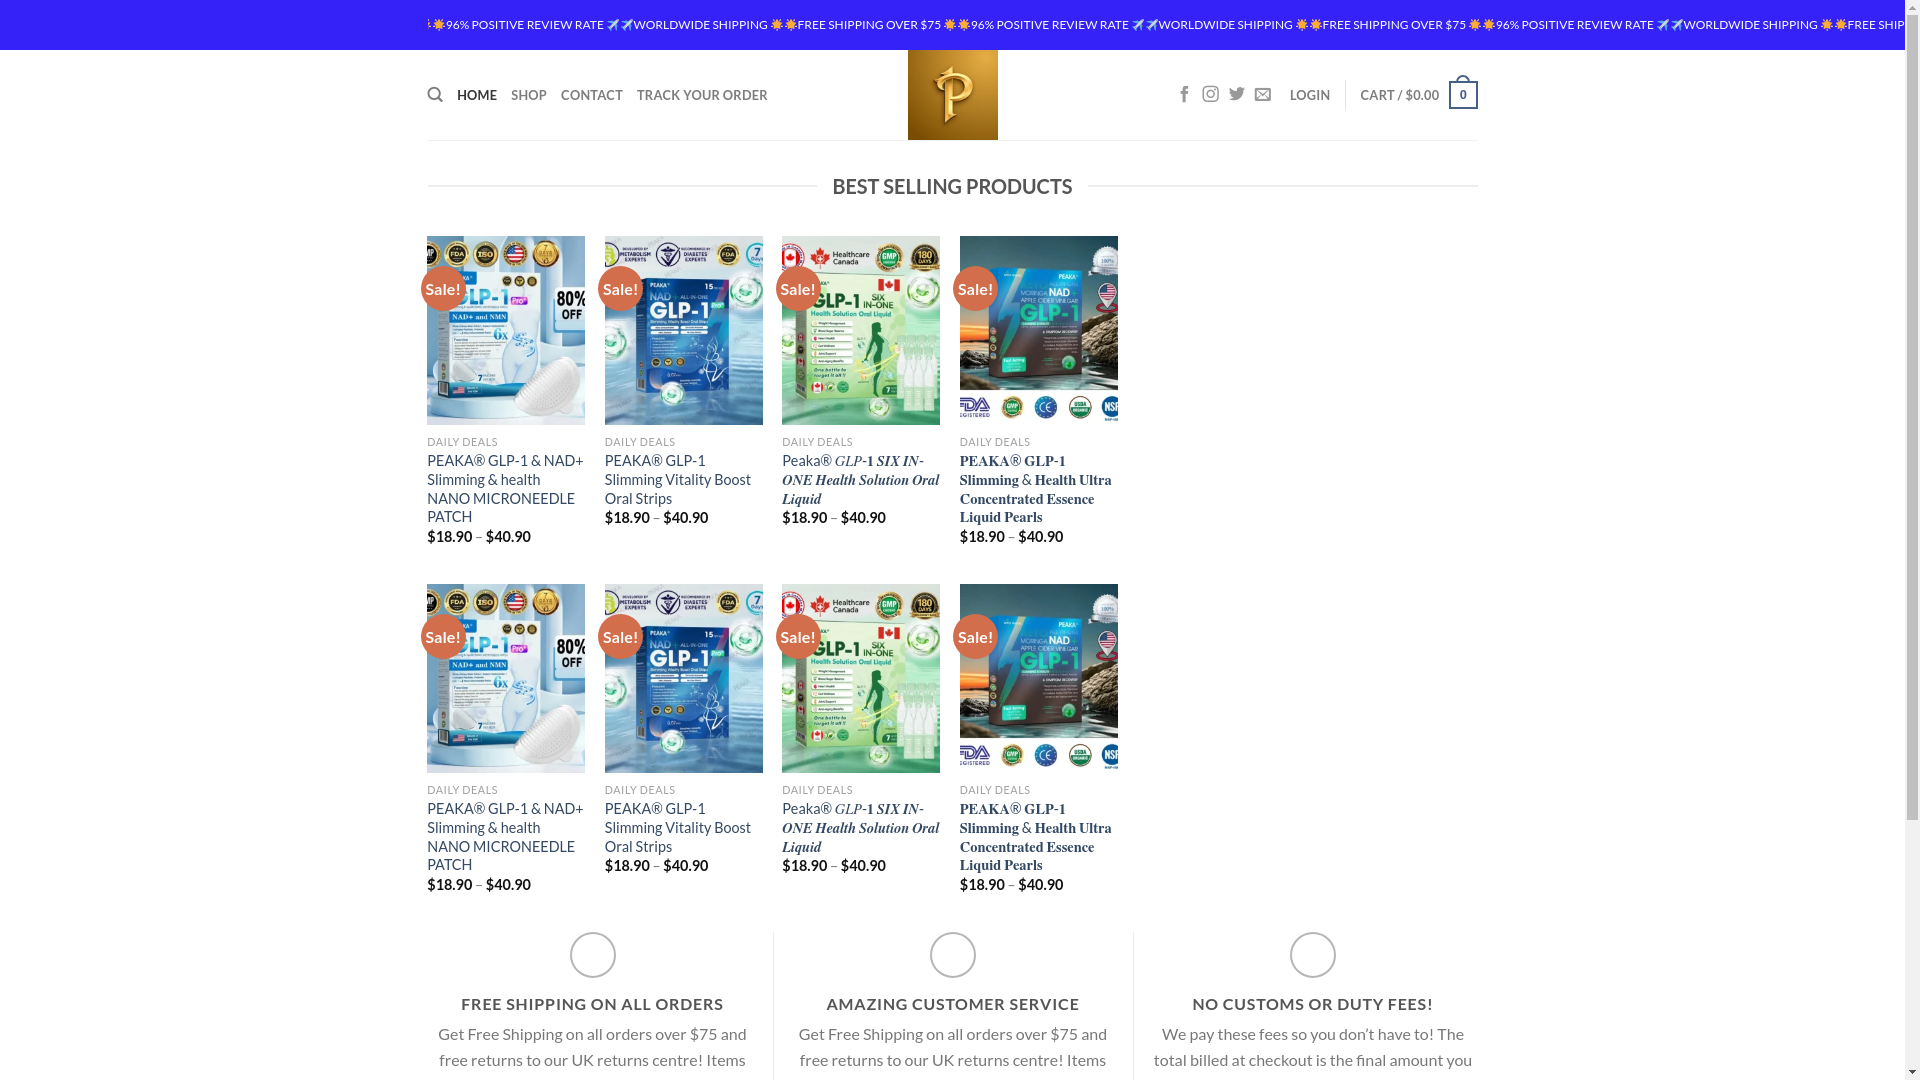Open second-row SIX IN-ONE Oral Liquid image

[861, 678]
